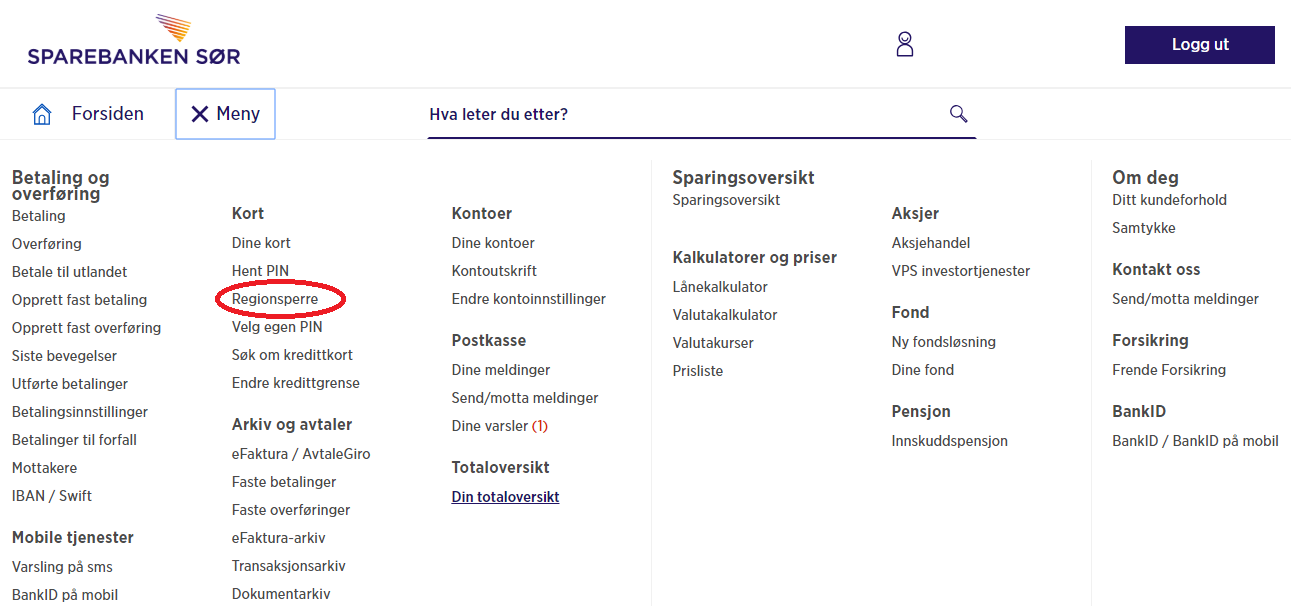The width and height of the screenshot is (1291, 606).
Task: Open Ditt kundeforhold
Action: (x=1169, y=200)
